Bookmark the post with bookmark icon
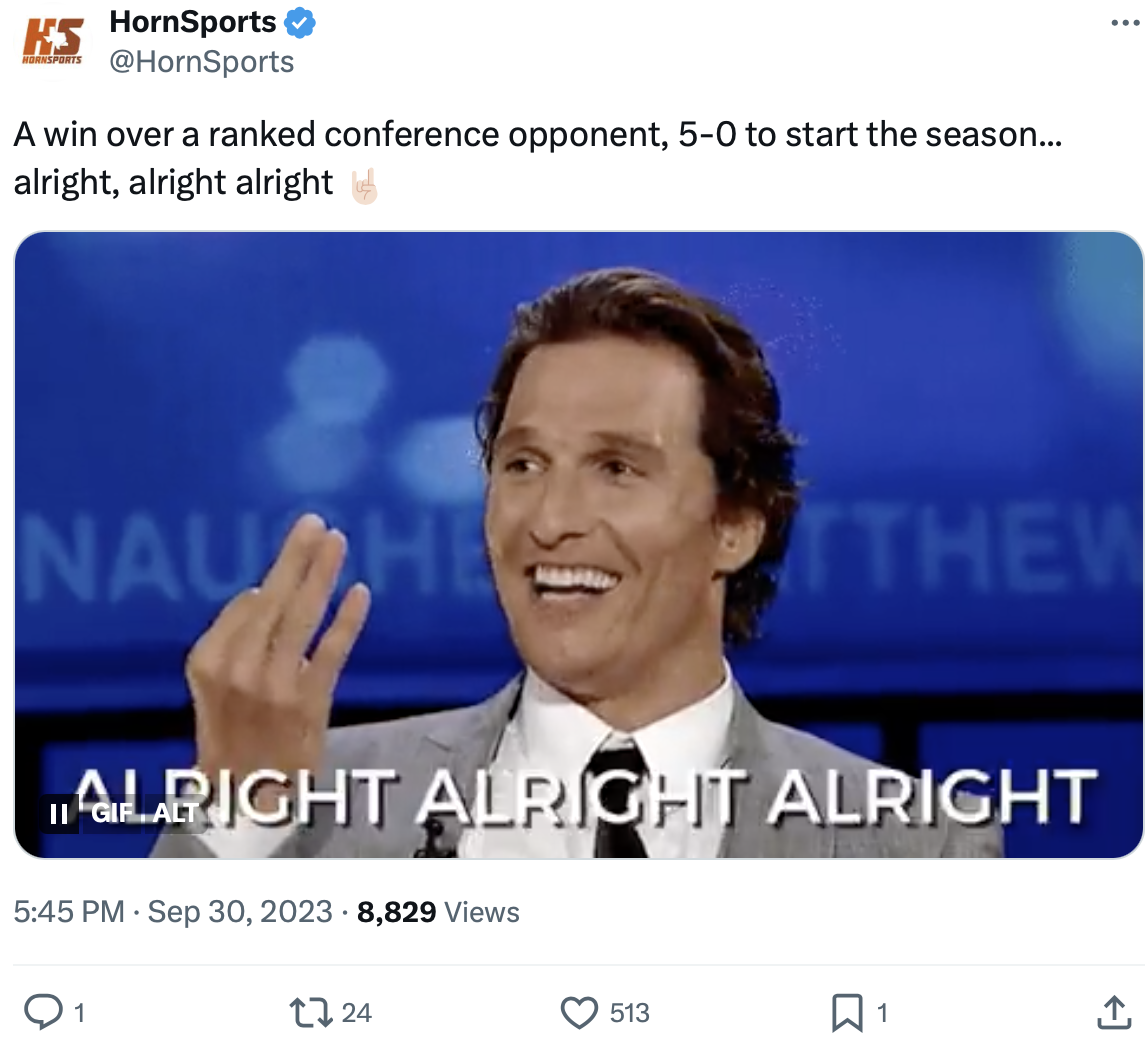 (x=847, y=1013)
